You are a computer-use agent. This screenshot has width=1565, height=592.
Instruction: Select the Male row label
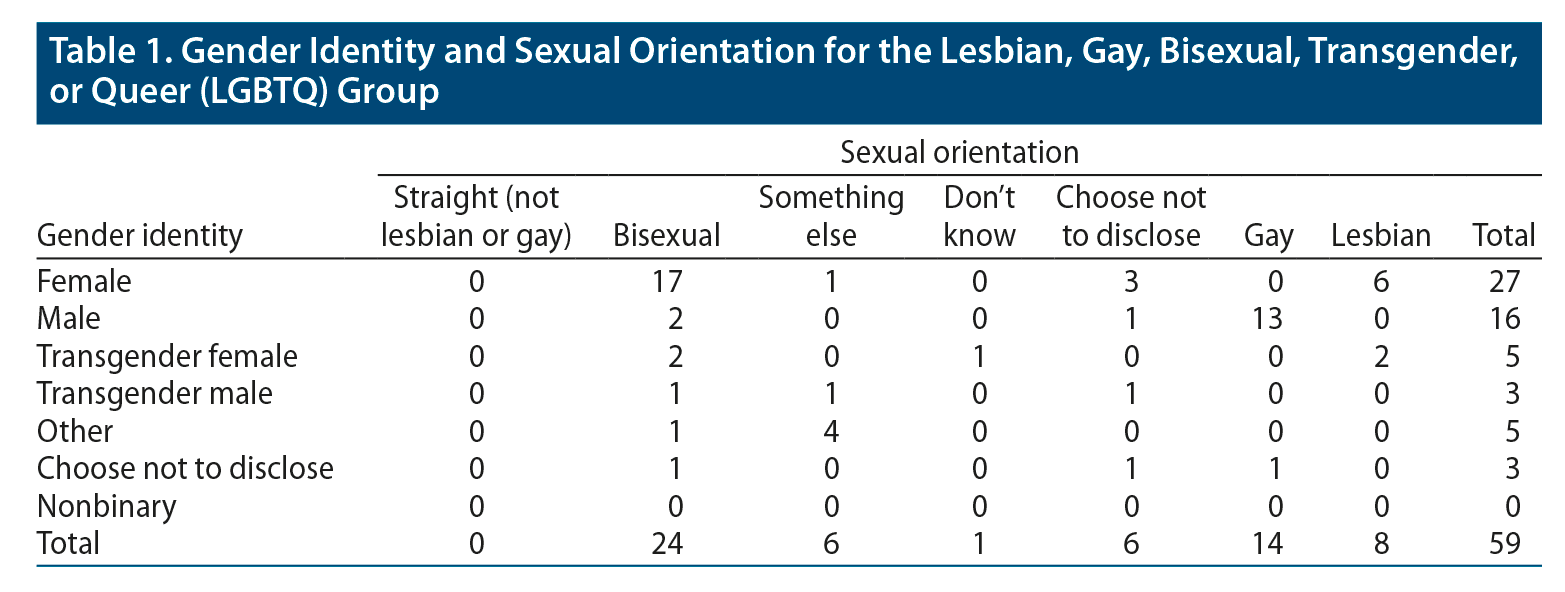69,319
